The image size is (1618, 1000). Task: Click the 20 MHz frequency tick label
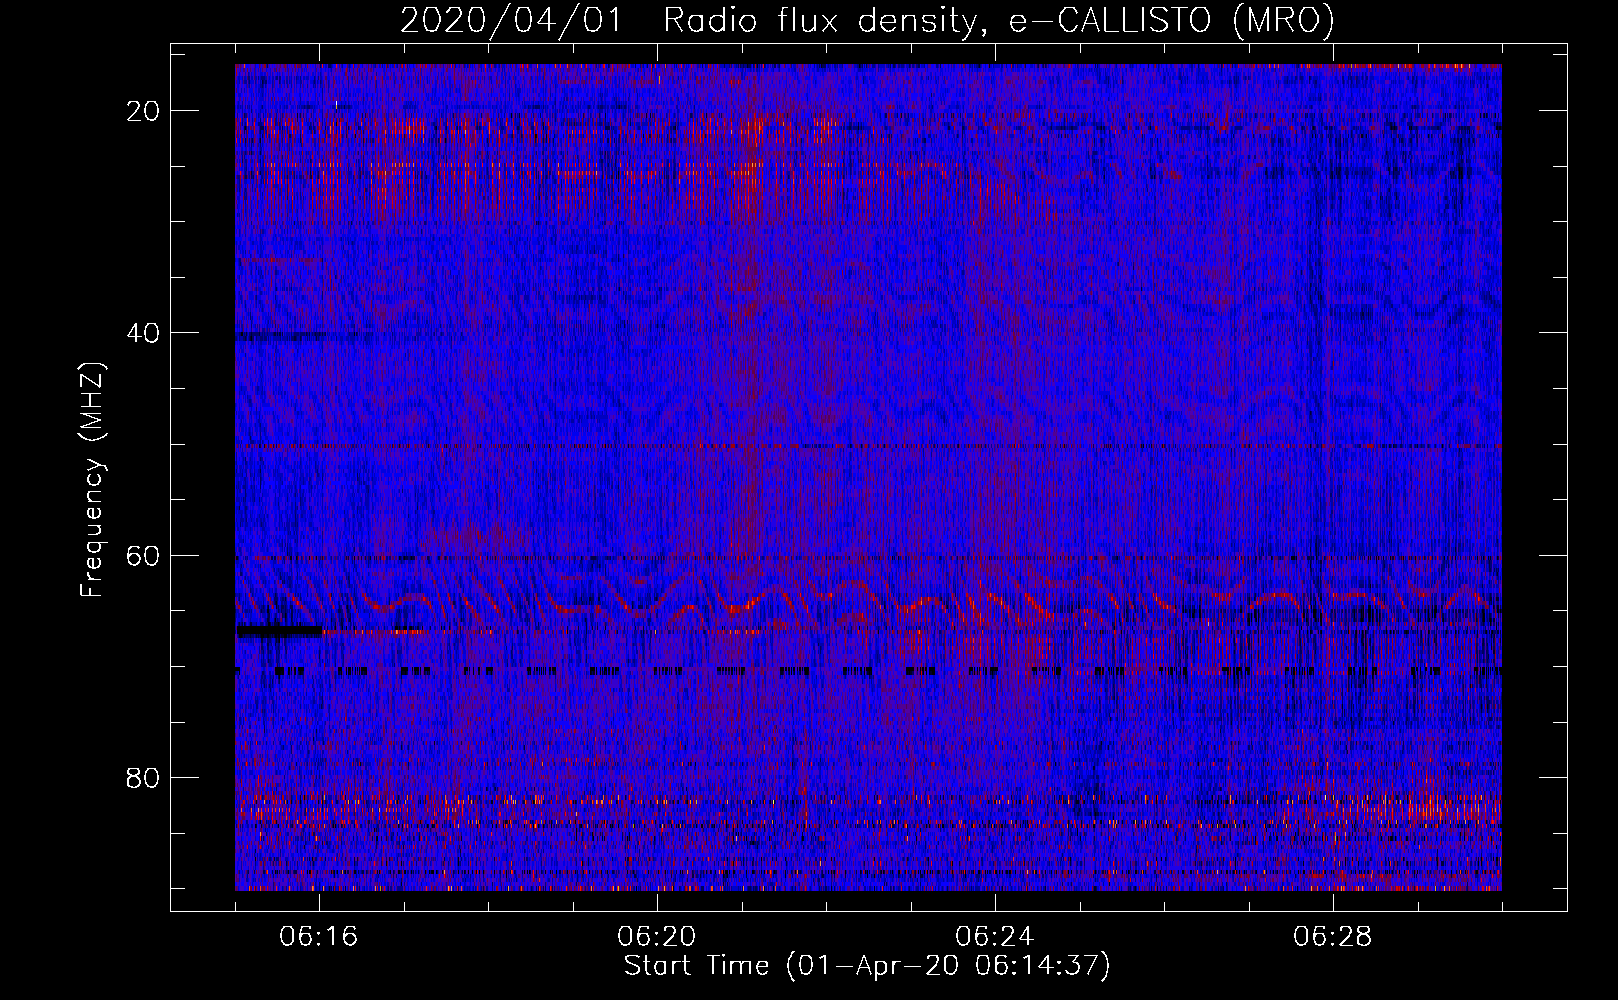pyautogui.click(x=144, y=111)
